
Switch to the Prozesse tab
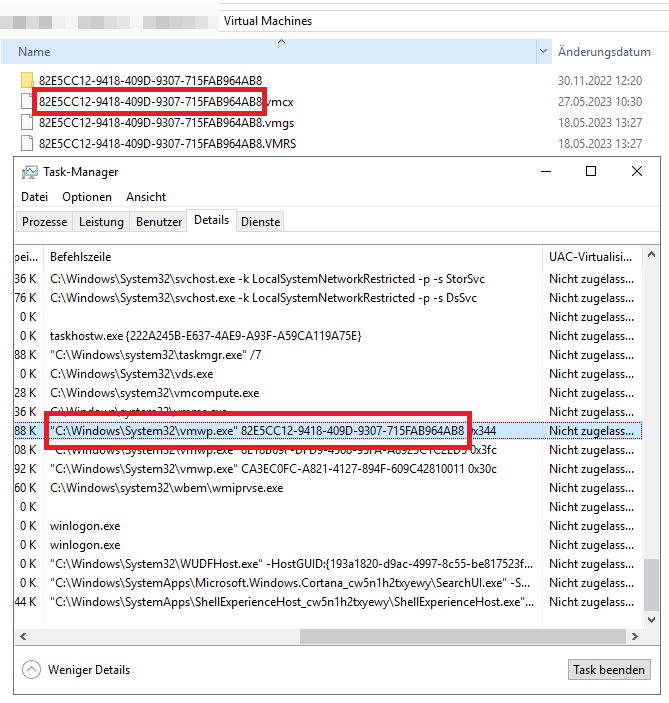tap(45, 221)
